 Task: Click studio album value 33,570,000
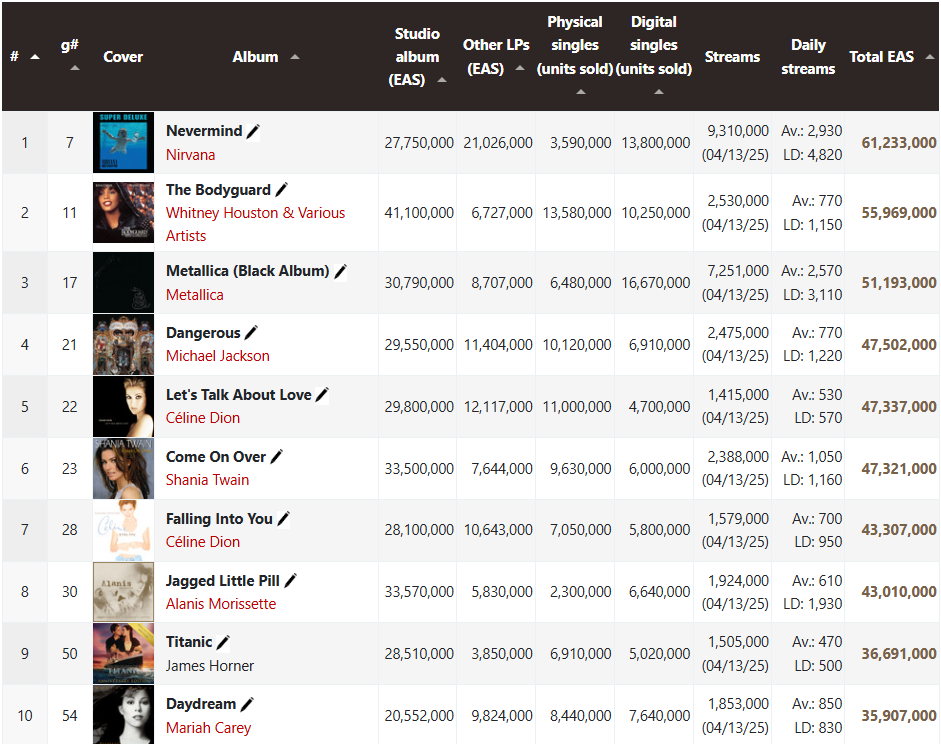(x=419, y=592)
